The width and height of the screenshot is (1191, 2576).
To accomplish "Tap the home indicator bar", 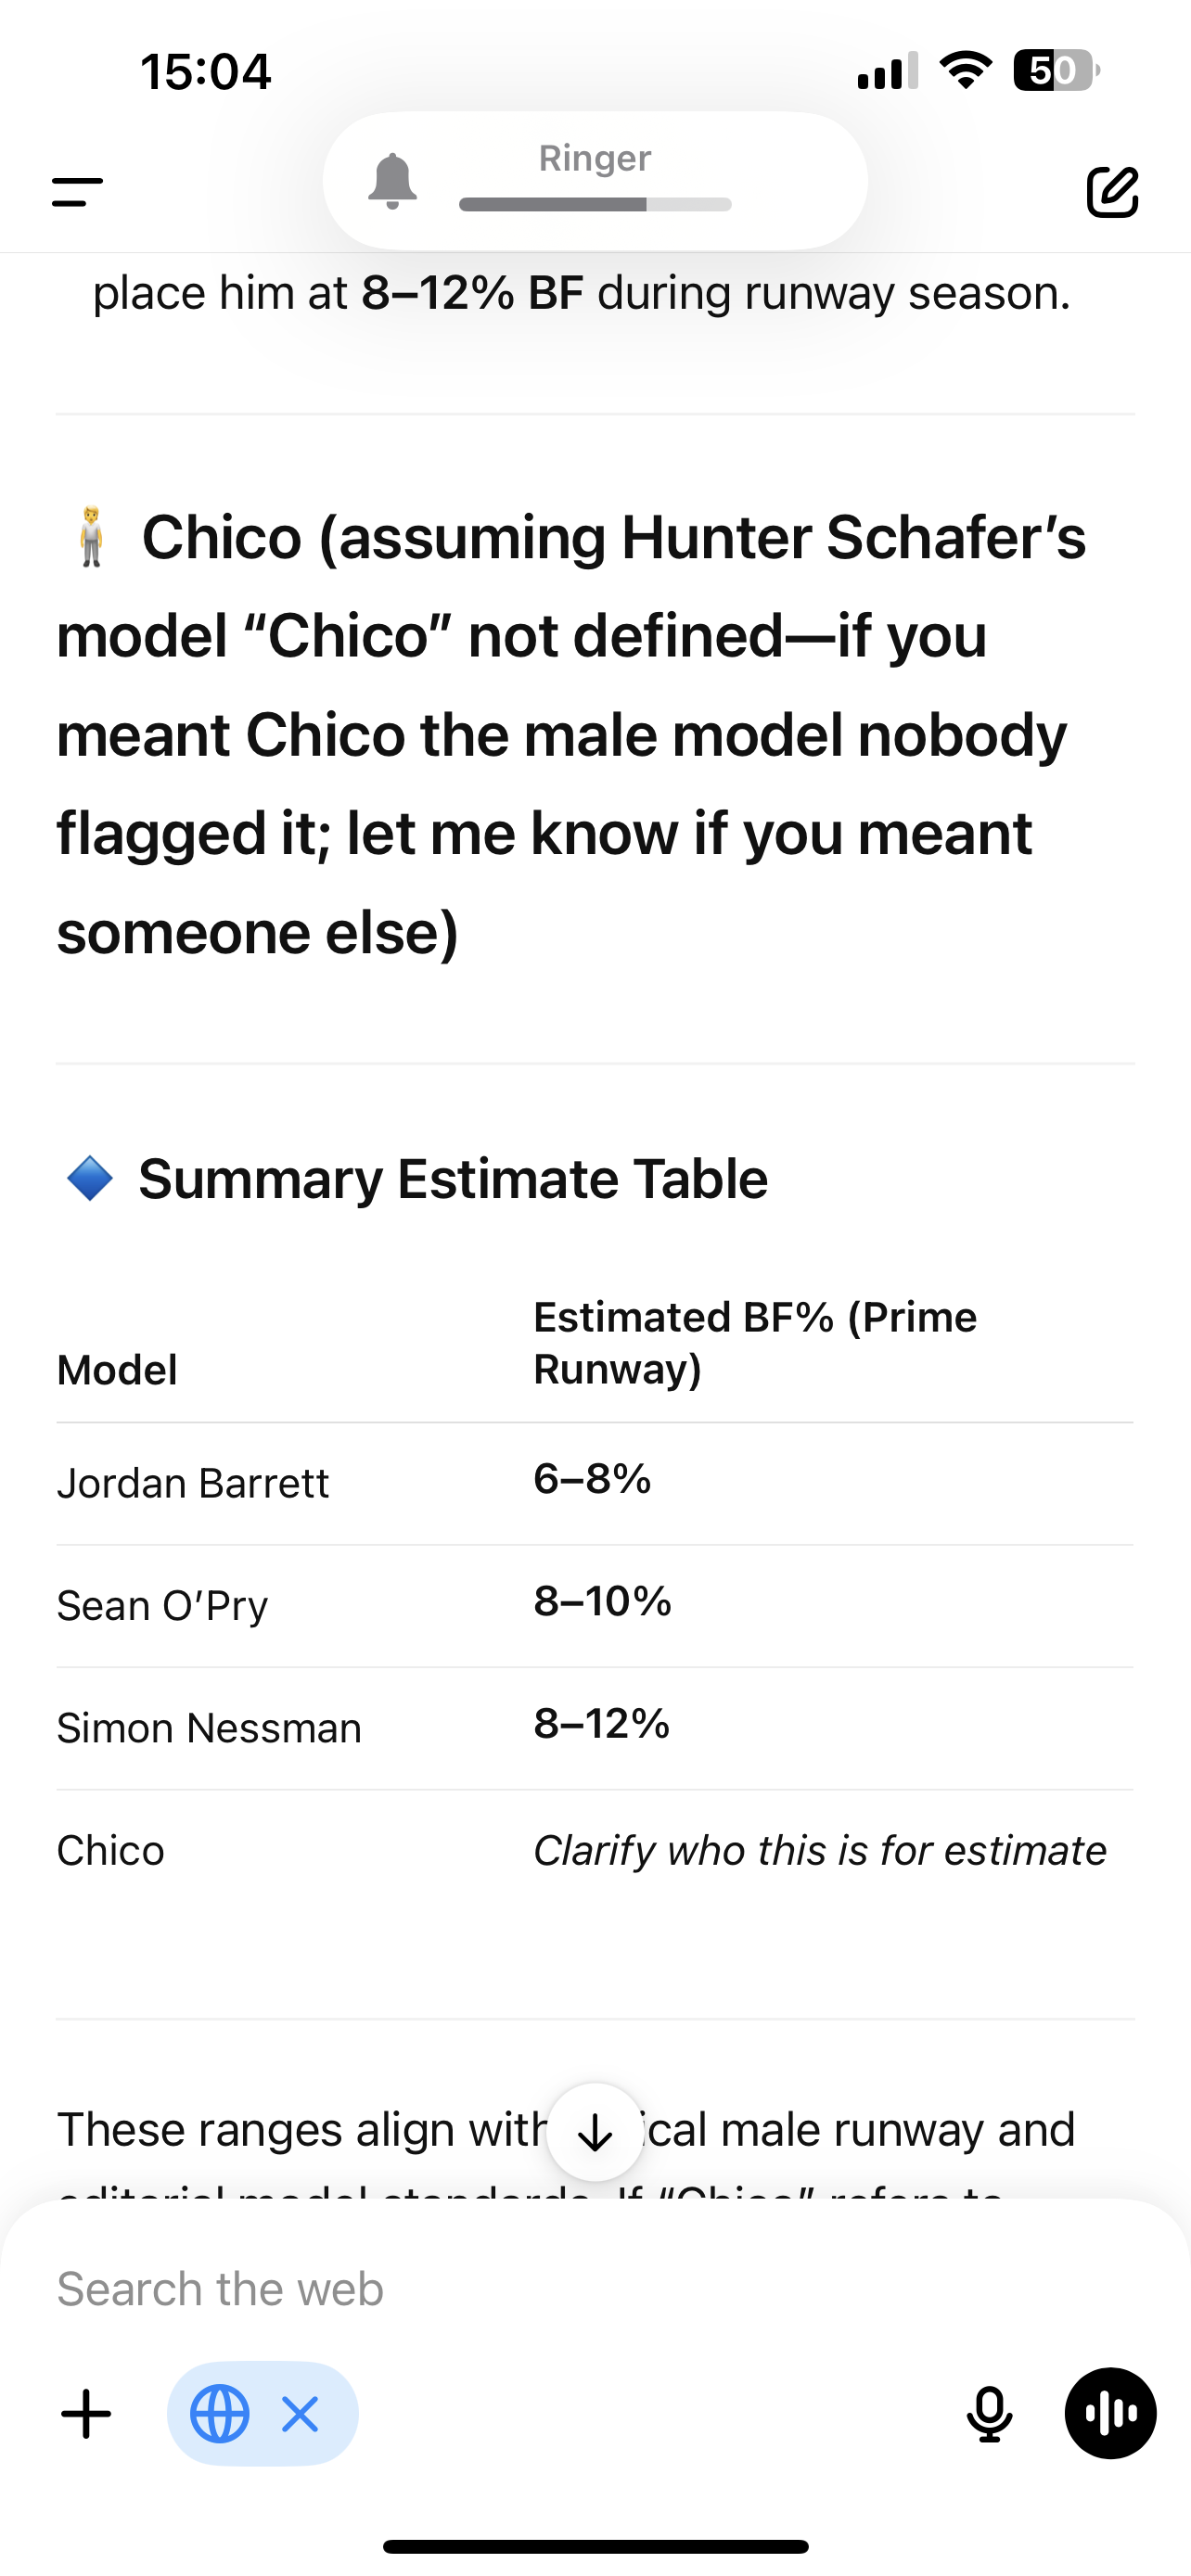I will click(x=595, y=2546).
